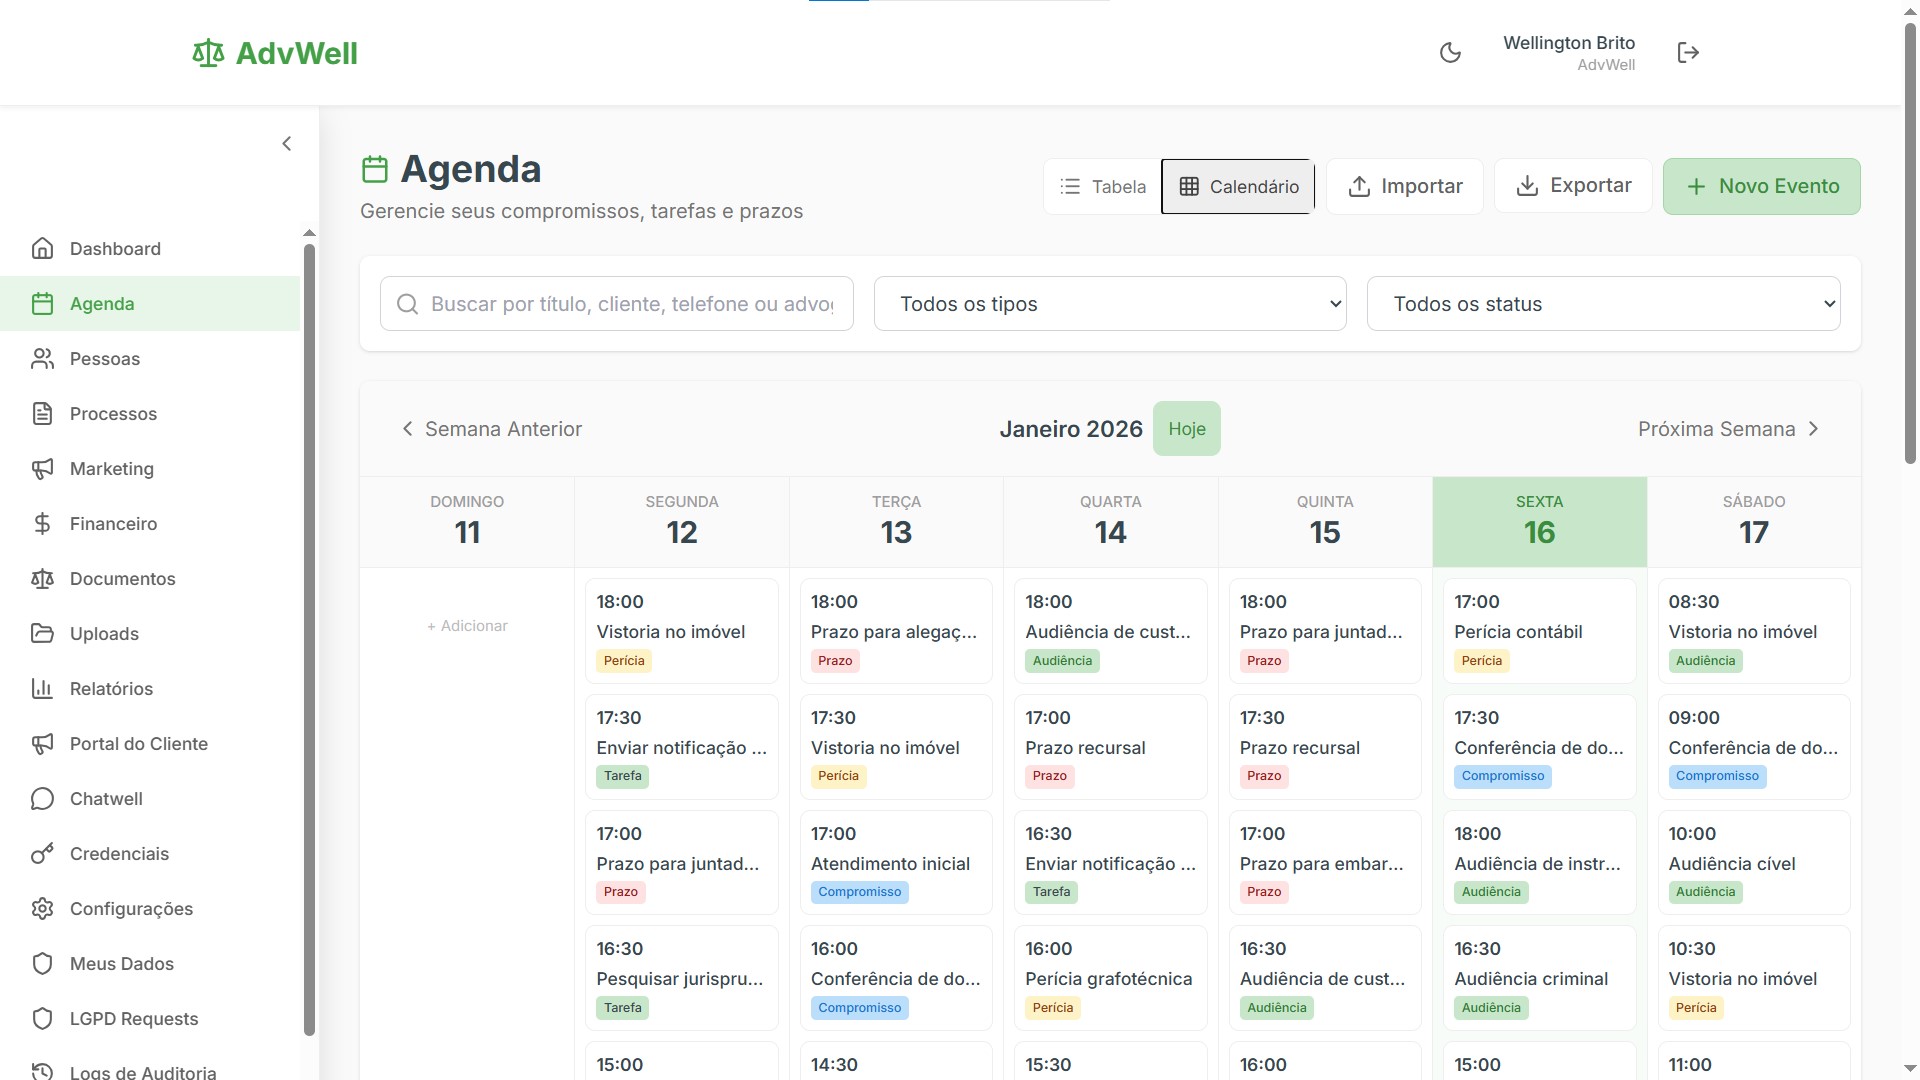Image resolution: width=1920 pixels, height=1080 pixels.
Task: Click the Novo Evento button
Action: tap(1761, 187)
